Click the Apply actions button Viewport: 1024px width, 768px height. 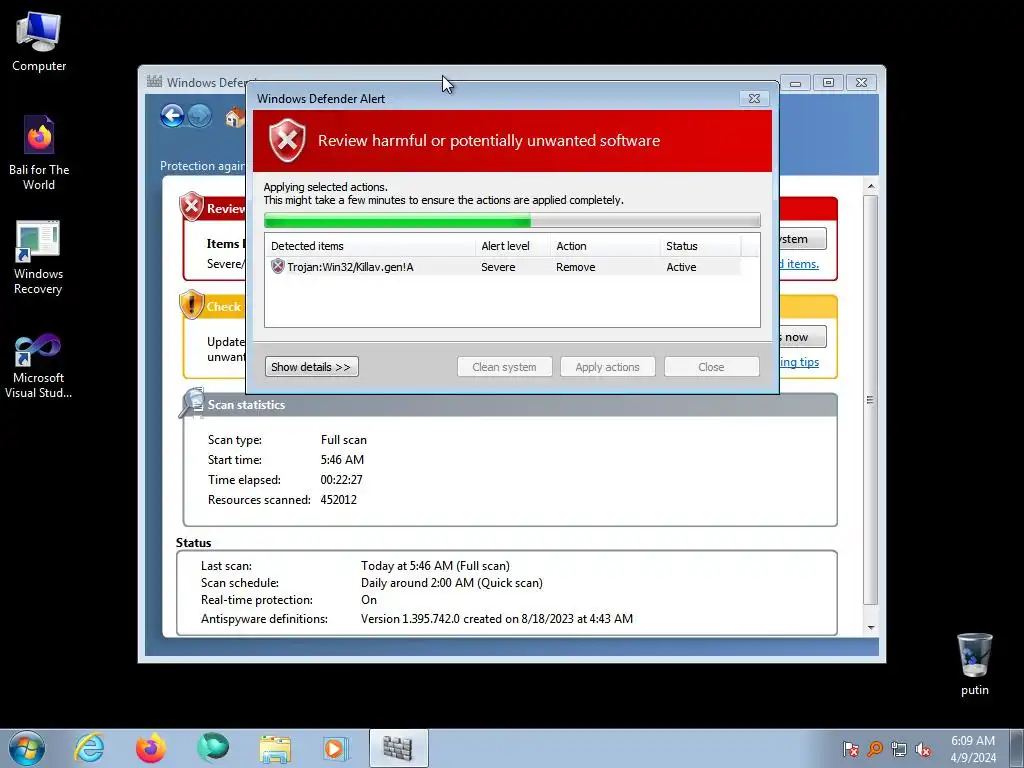pyautogui.click(x=607, y=366)
